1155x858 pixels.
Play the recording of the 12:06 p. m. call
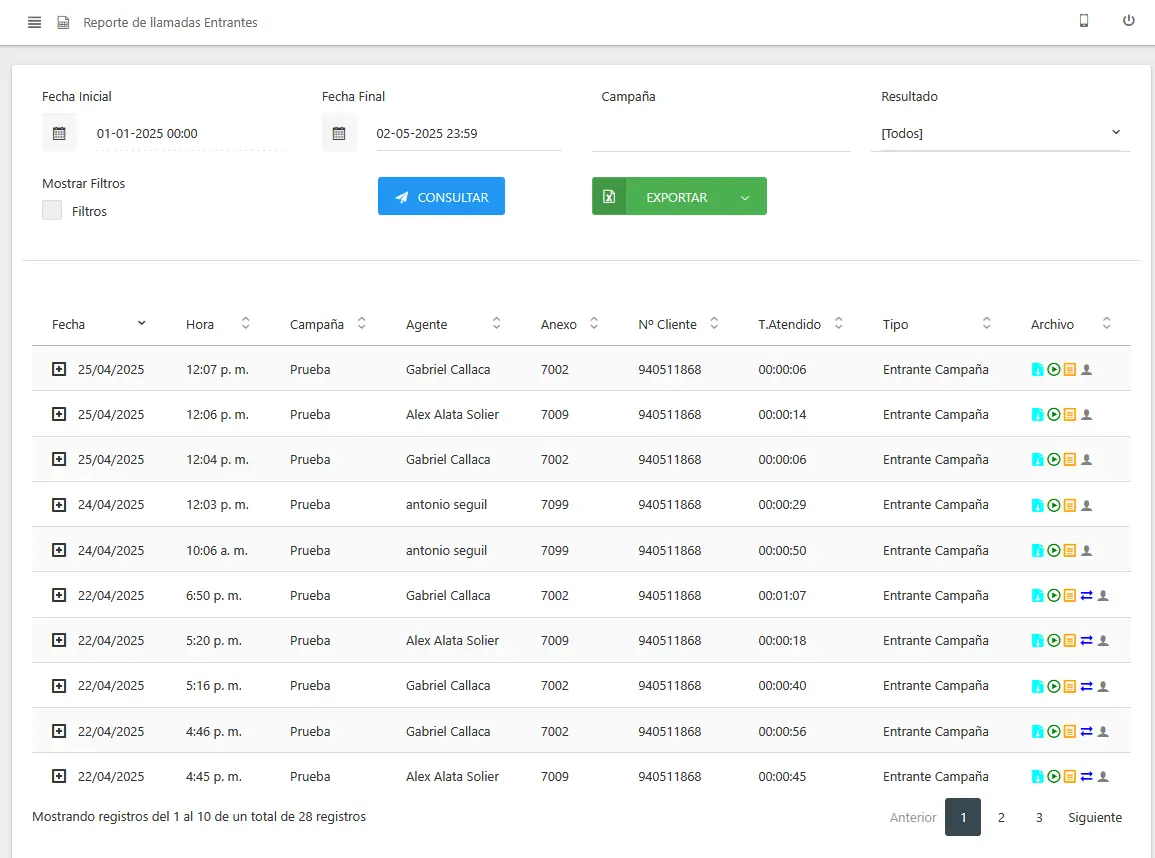1053,415
